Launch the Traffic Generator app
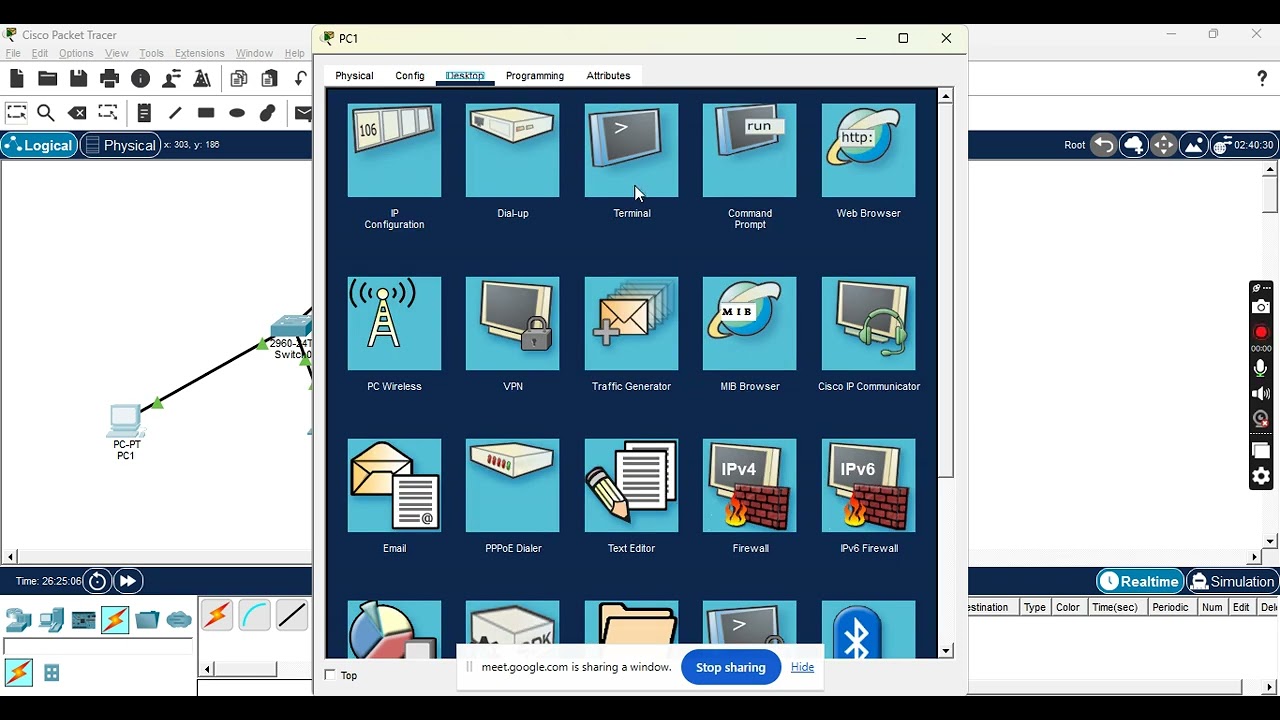Screen dimensions: 1280x720 [631, 323]
